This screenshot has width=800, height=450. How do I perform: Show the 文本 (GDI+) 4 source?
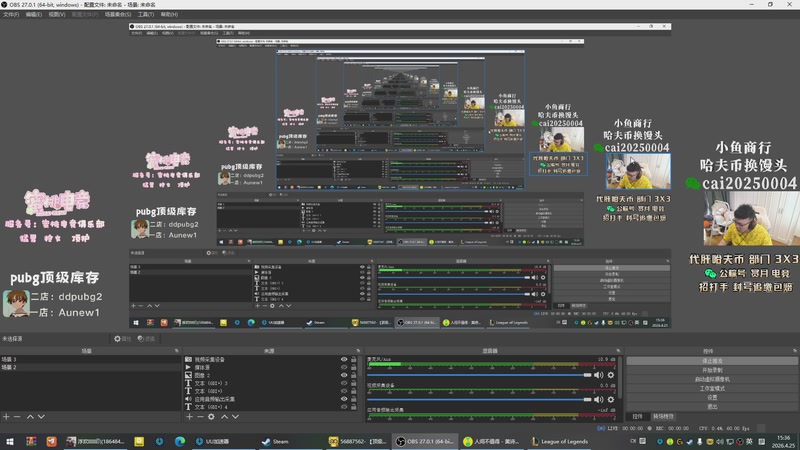tap(344, 407)
